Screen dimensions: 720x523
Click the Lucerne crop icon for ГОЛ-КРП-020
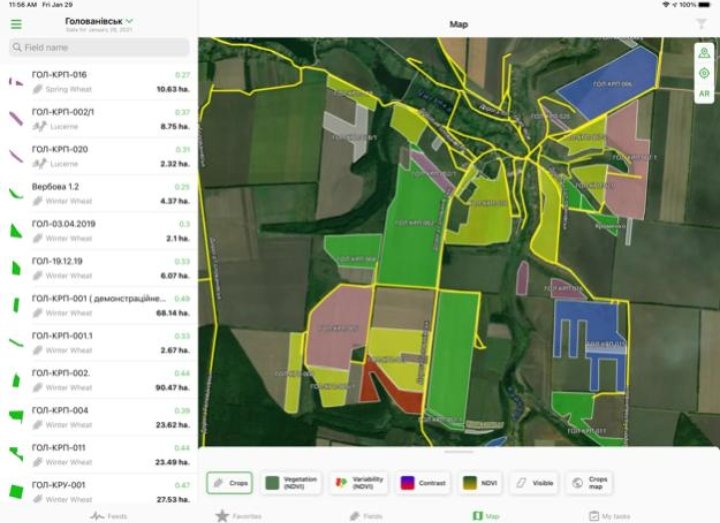click(39, 163)
